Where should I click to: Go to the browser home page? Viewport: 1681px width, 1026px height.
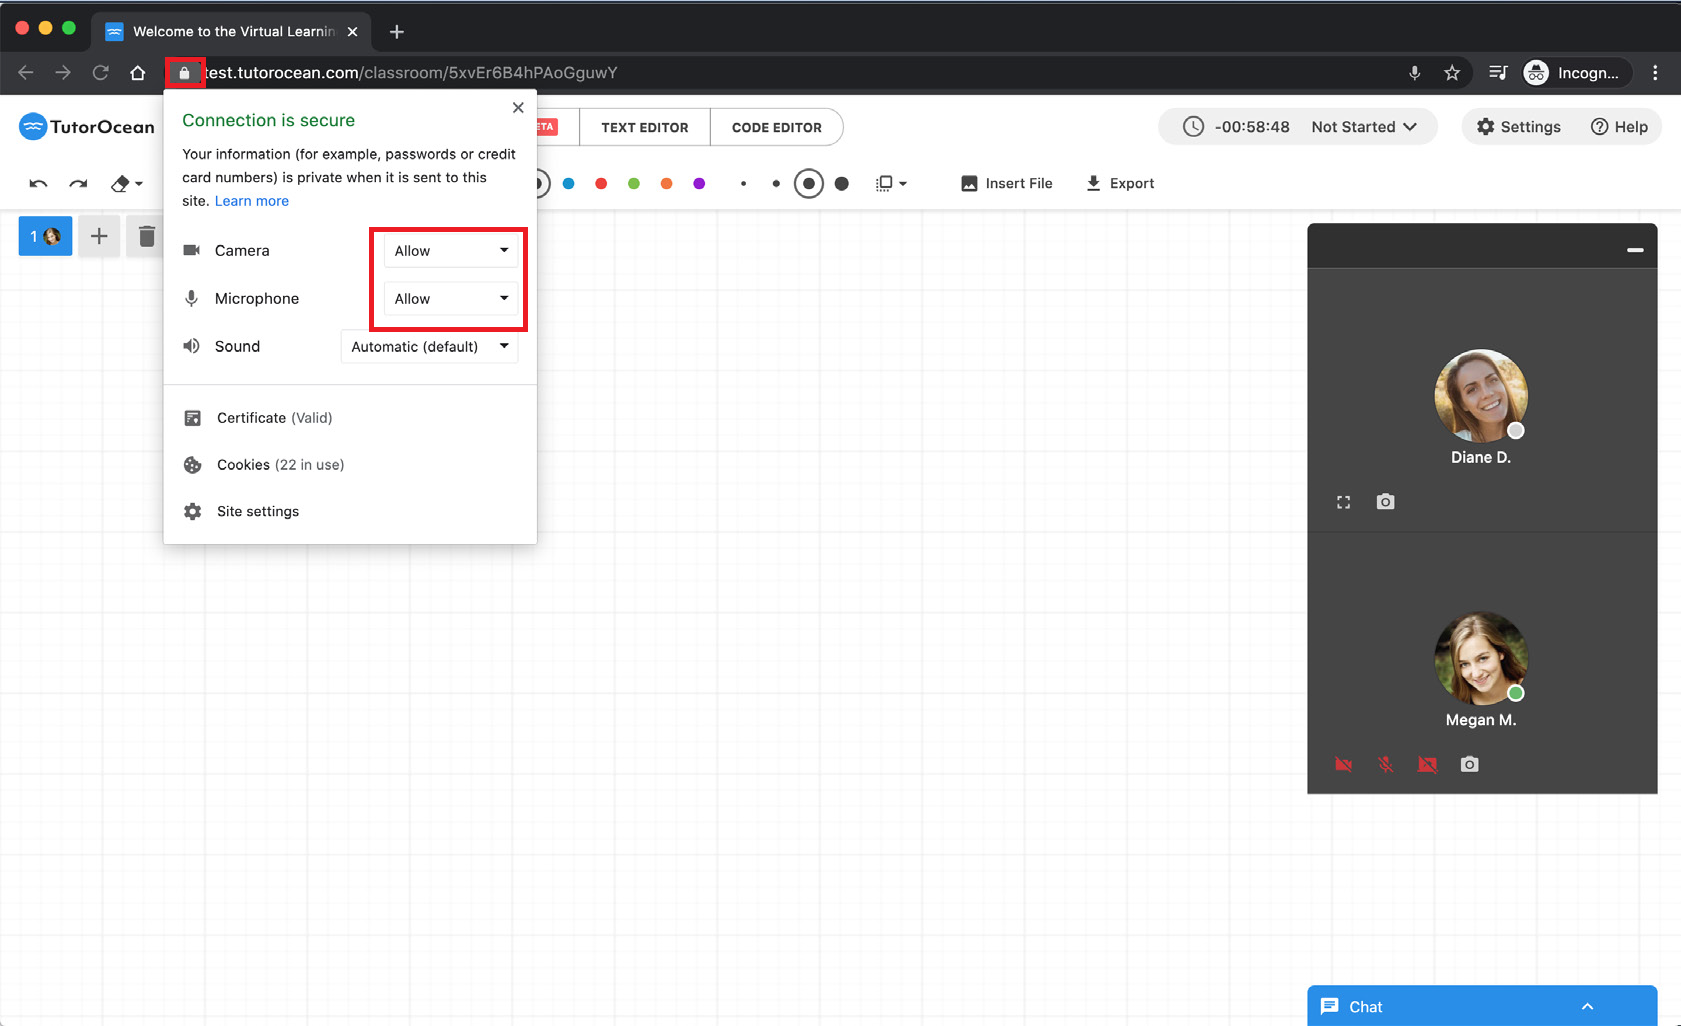pyautogui.click(x=138, y=72)
